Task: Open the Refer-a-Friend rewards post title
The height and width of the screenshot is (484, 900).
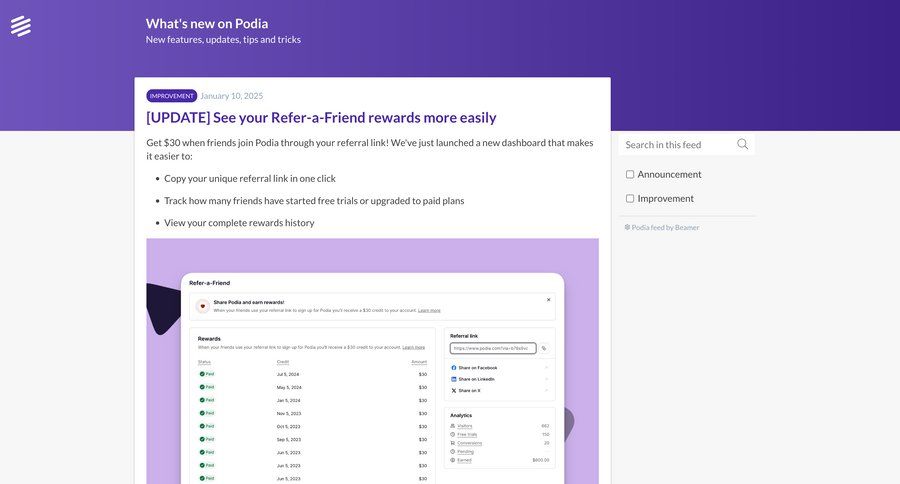Action: click(x=321, y=118)
